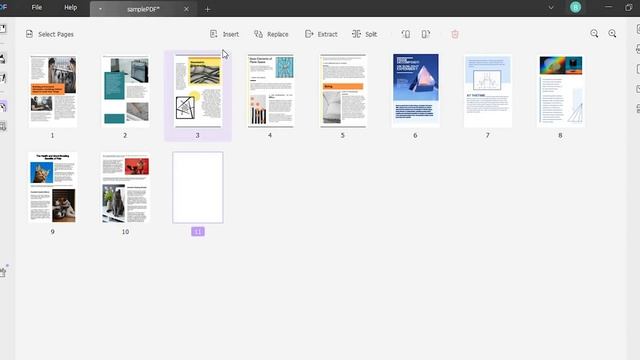
Task: Expand the chevron dropdown in title bar
Action: [x=551, y=7]
